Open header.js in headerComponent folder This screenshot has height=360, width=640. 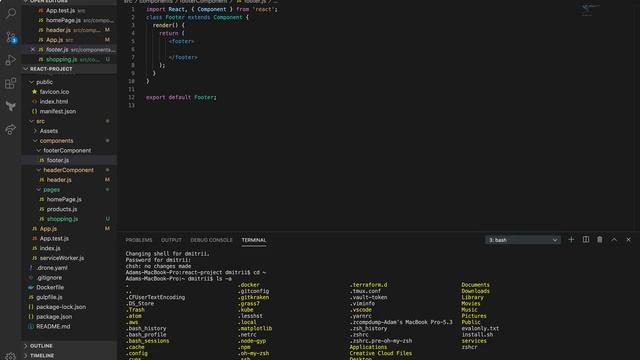69,180
